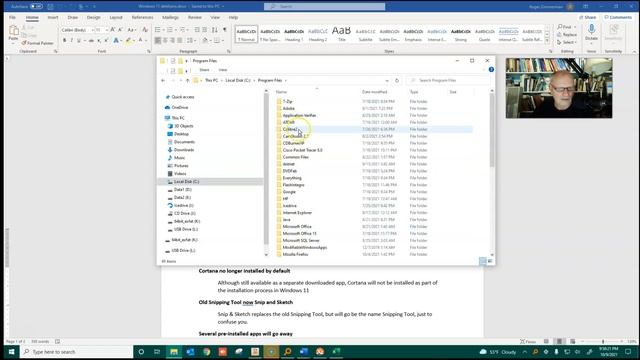Screen dimensions: 640x360
Task: Click Increase Font Size icon
Action: (x=113, y=30)
